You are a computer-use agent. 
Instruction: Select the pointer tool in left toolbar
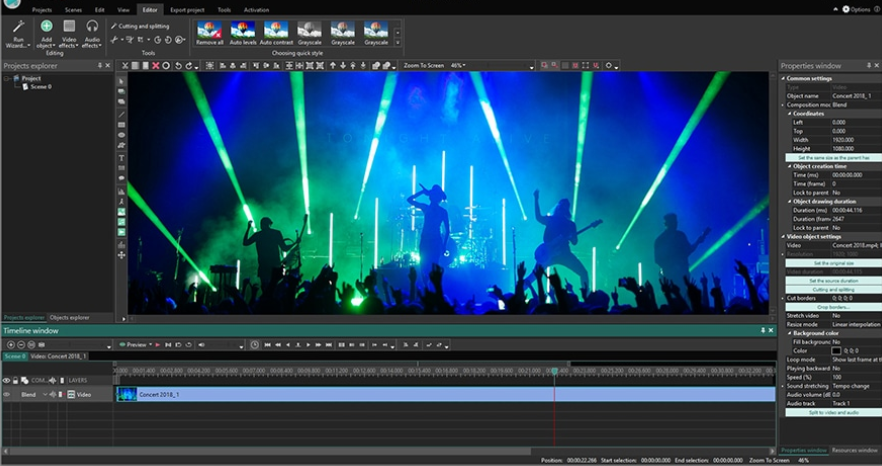121,81
